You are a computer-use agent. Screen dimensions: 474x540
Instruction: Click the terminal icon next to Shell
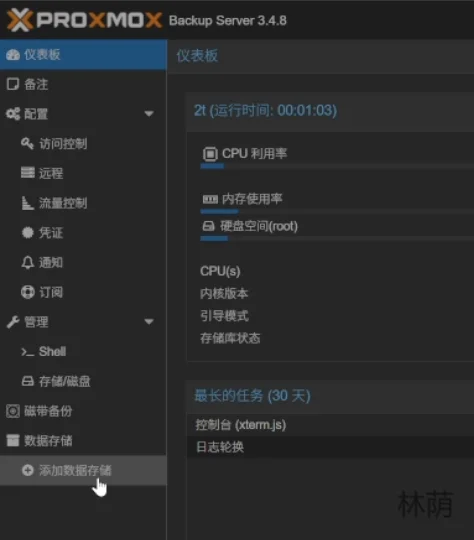[x=28, y=352]
